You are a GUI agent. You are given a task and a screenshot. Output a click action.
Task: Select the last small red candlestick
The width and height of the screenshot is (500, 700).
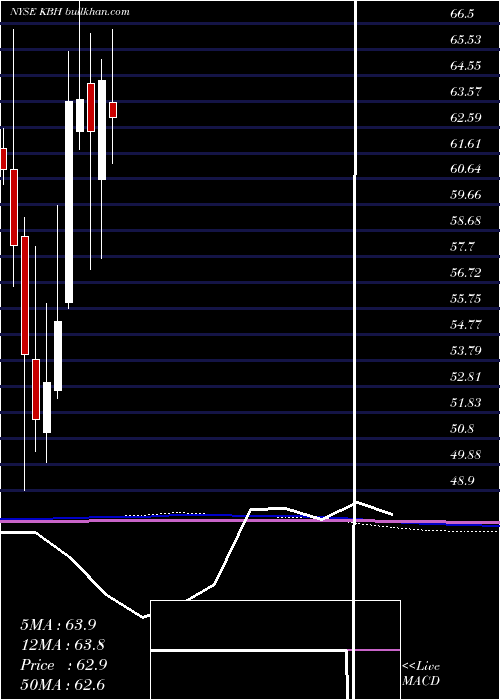tap(113, 110)
